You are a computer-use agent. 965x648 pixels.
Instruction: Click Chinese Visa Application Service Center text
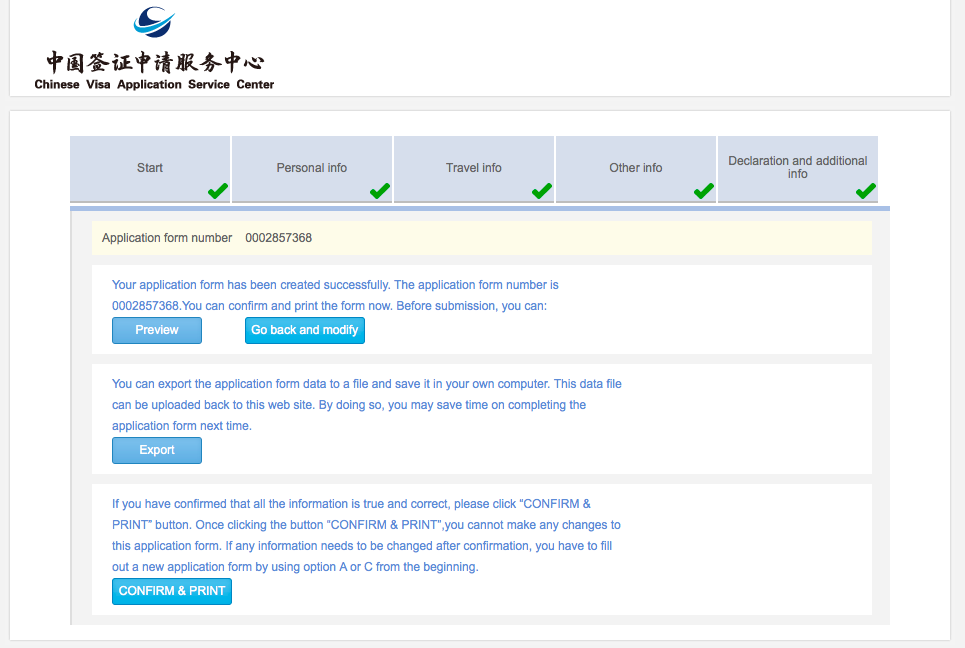click(x=154, y=85)
